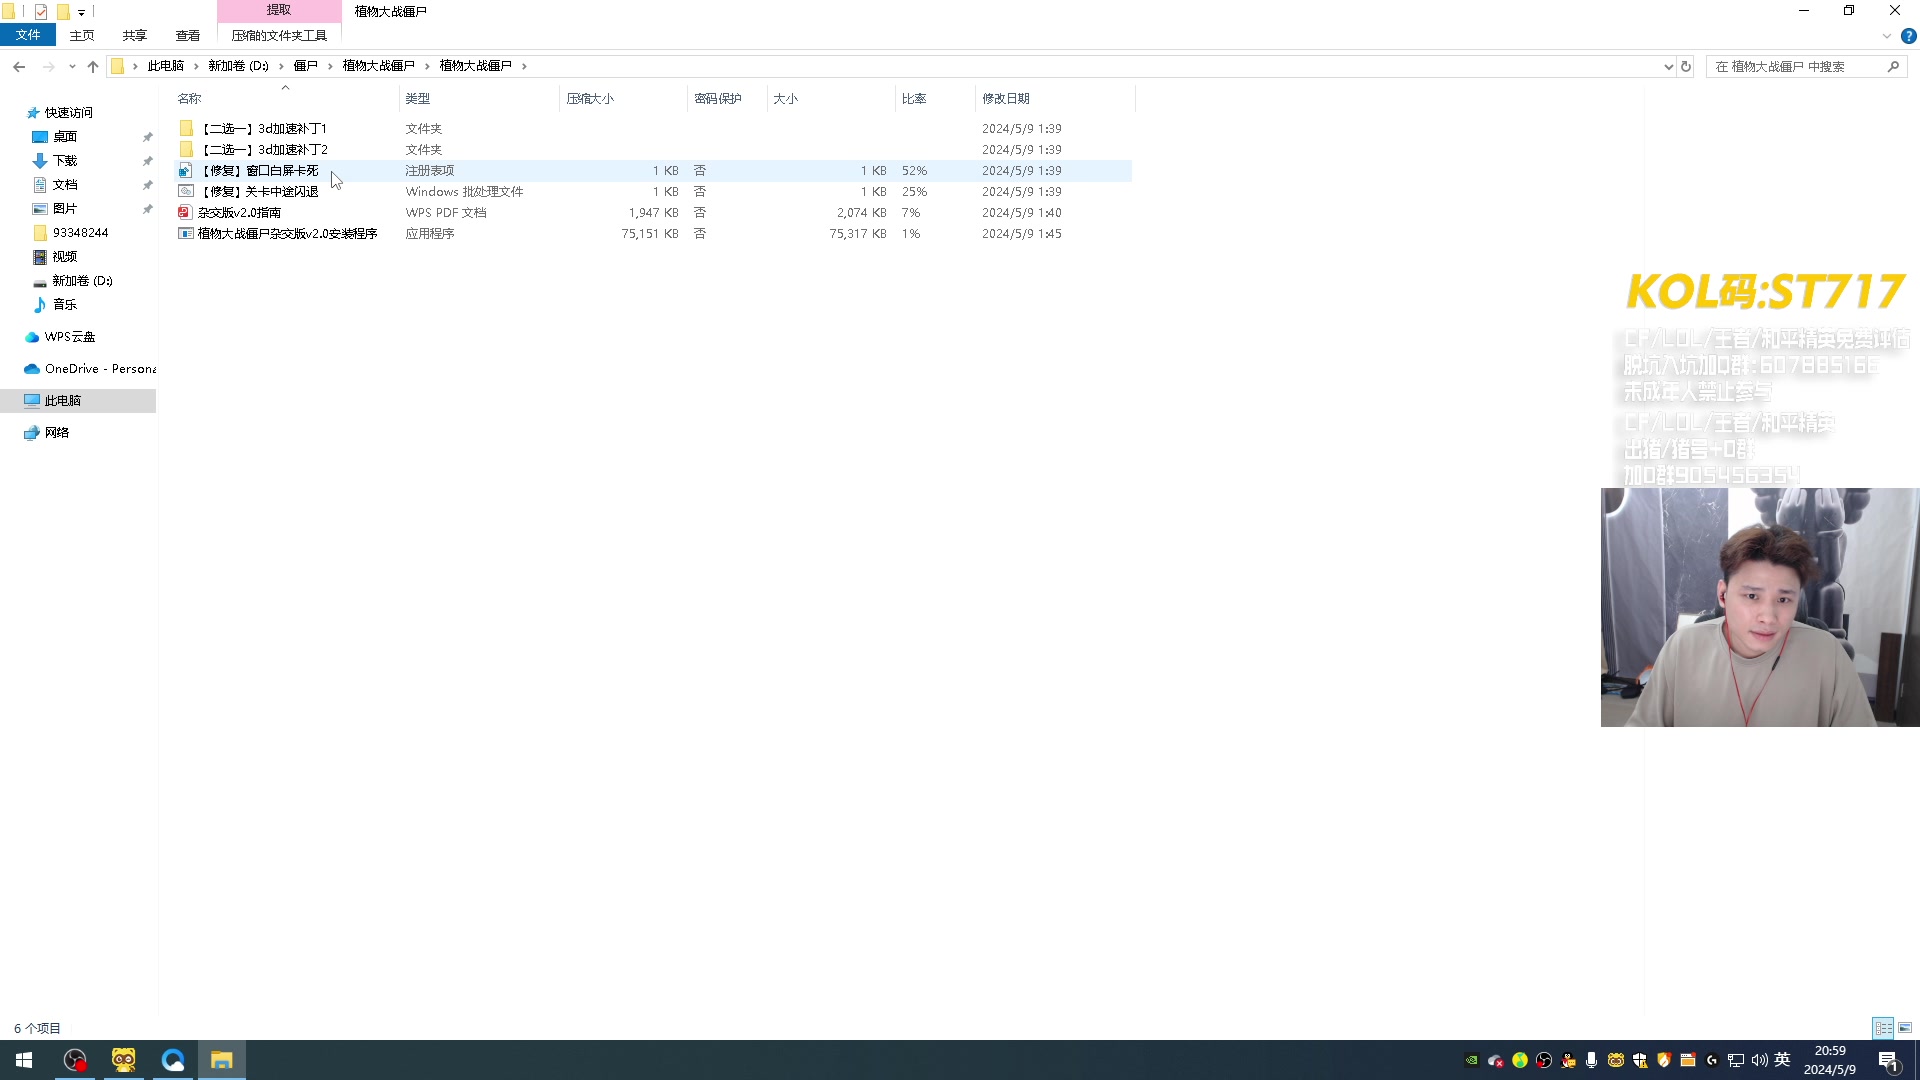Switch to large icons view in status bar
Image resolution: width=1920 pixels, height=1080 pixels.
pos(1905,1028)
